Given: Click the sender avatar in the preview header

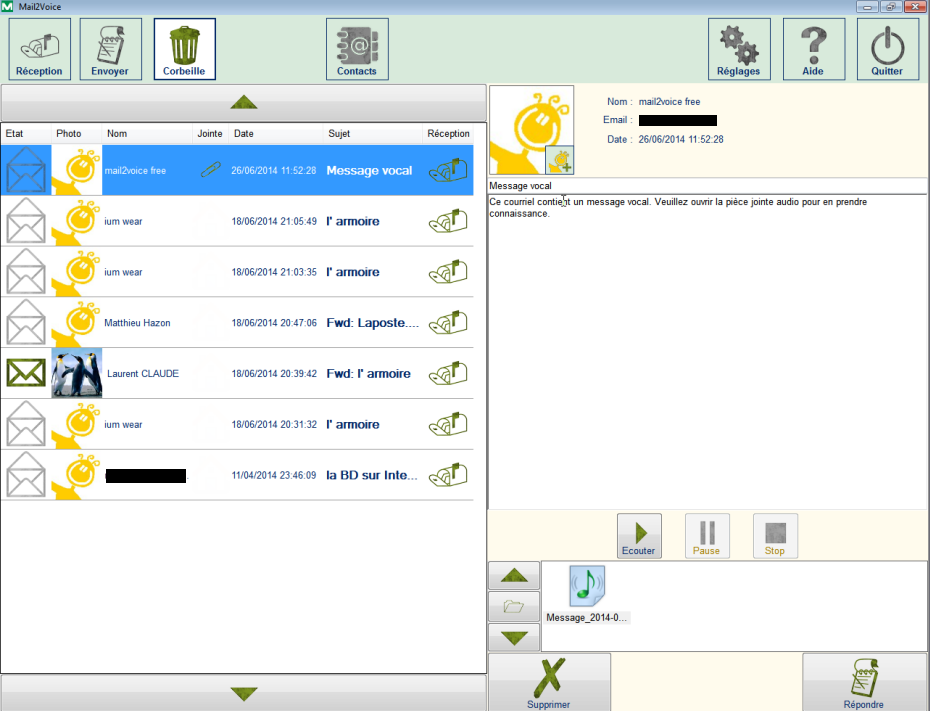Looking at the screenshot, I should point(531,130).
